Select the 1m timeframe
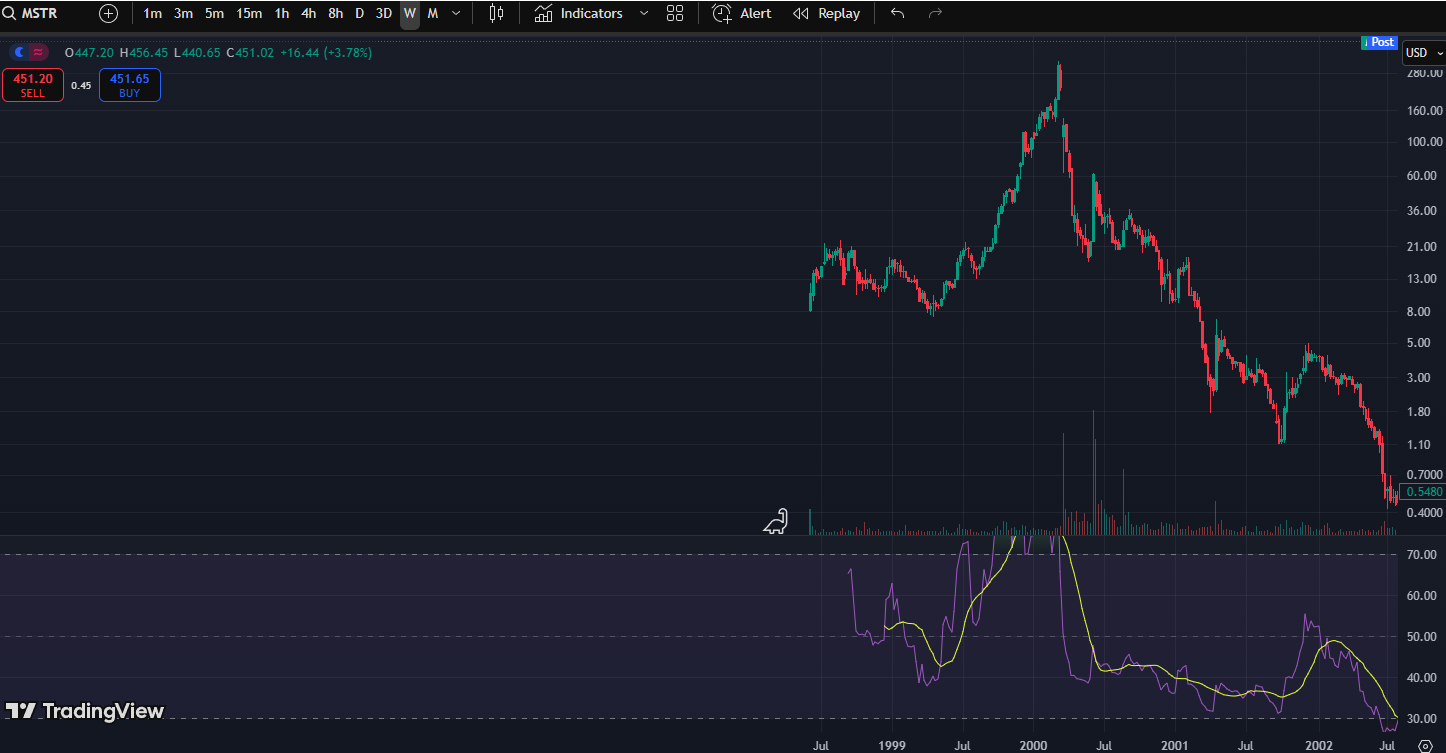 point(152,14)
